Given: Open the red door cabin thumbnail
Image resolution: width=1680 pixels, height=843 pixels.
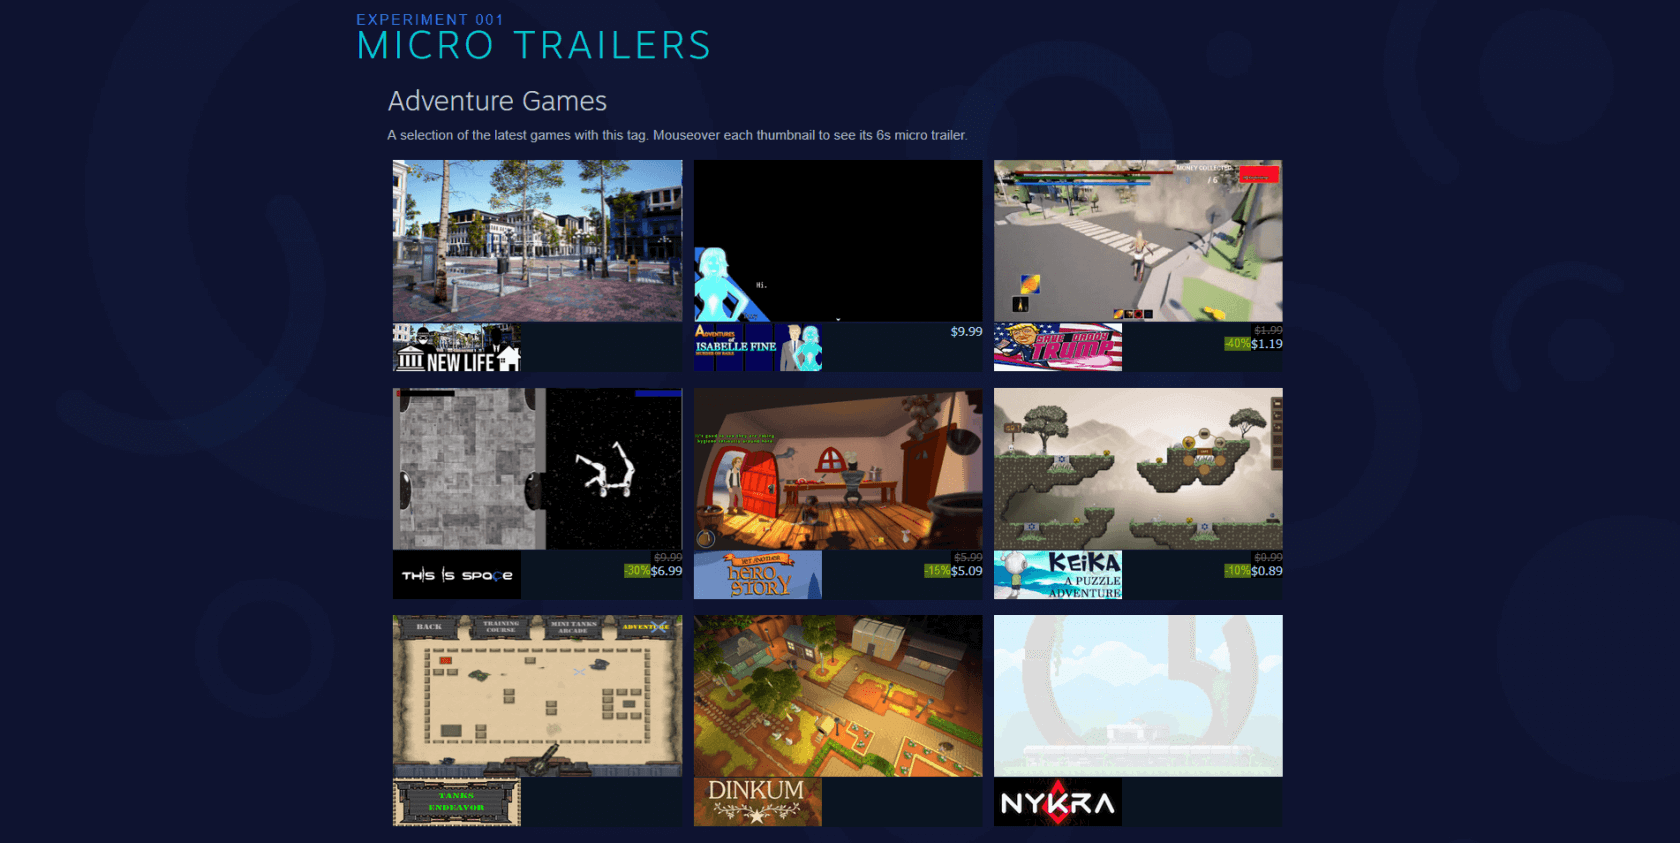Looking at the screenshot, I should (838, 469).
